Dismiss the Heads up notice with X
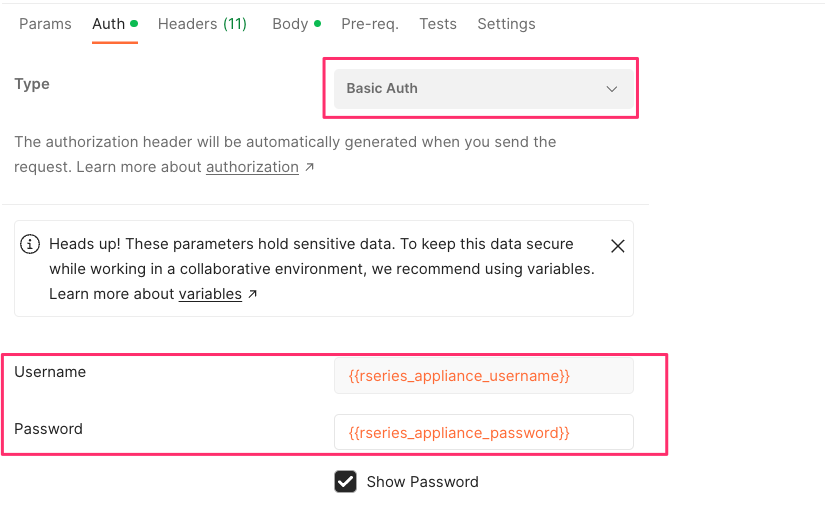 tap(618, 246)
